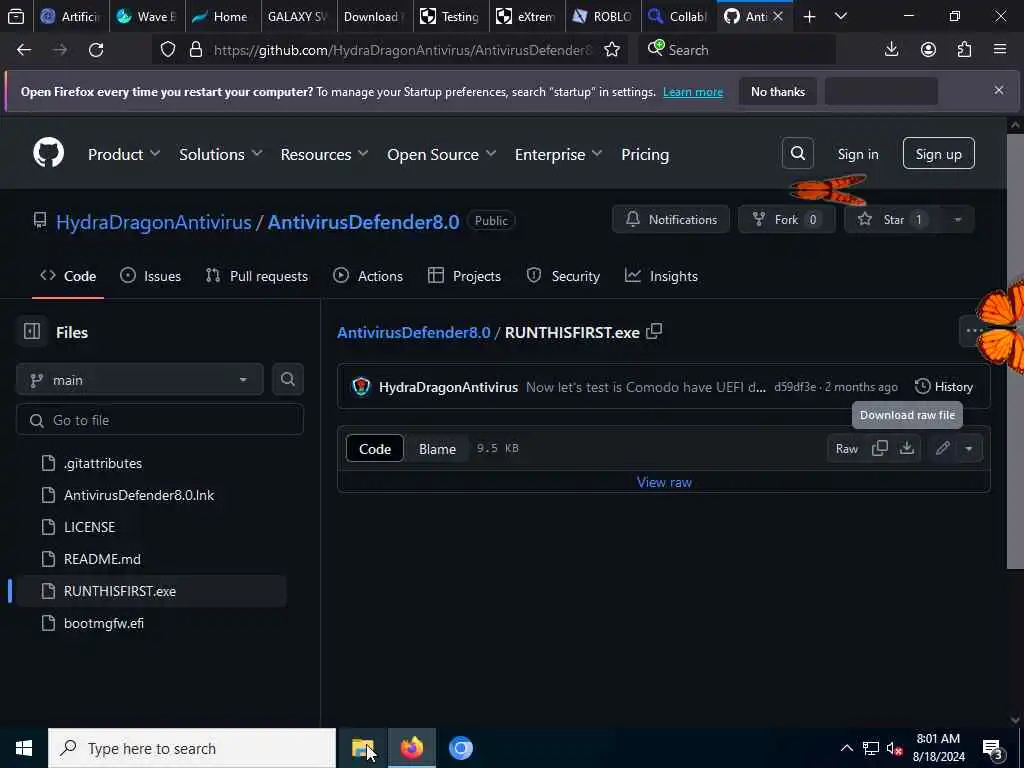Screen dimensions: 1024x768
Task: Open the Projects tab
Action: coord(464,276)
